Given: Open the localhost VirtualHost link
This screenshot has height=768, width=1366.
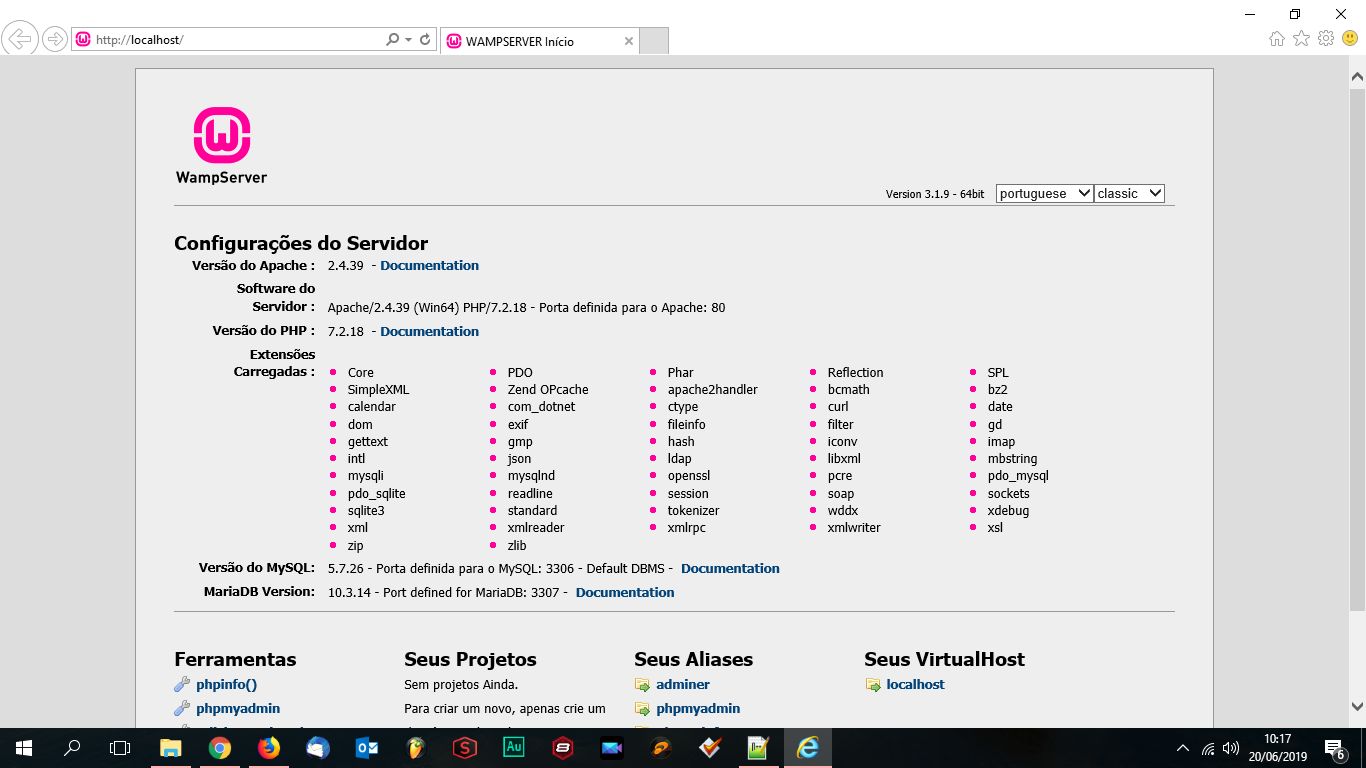Looking at the screenshot, I should pos(915,685).
